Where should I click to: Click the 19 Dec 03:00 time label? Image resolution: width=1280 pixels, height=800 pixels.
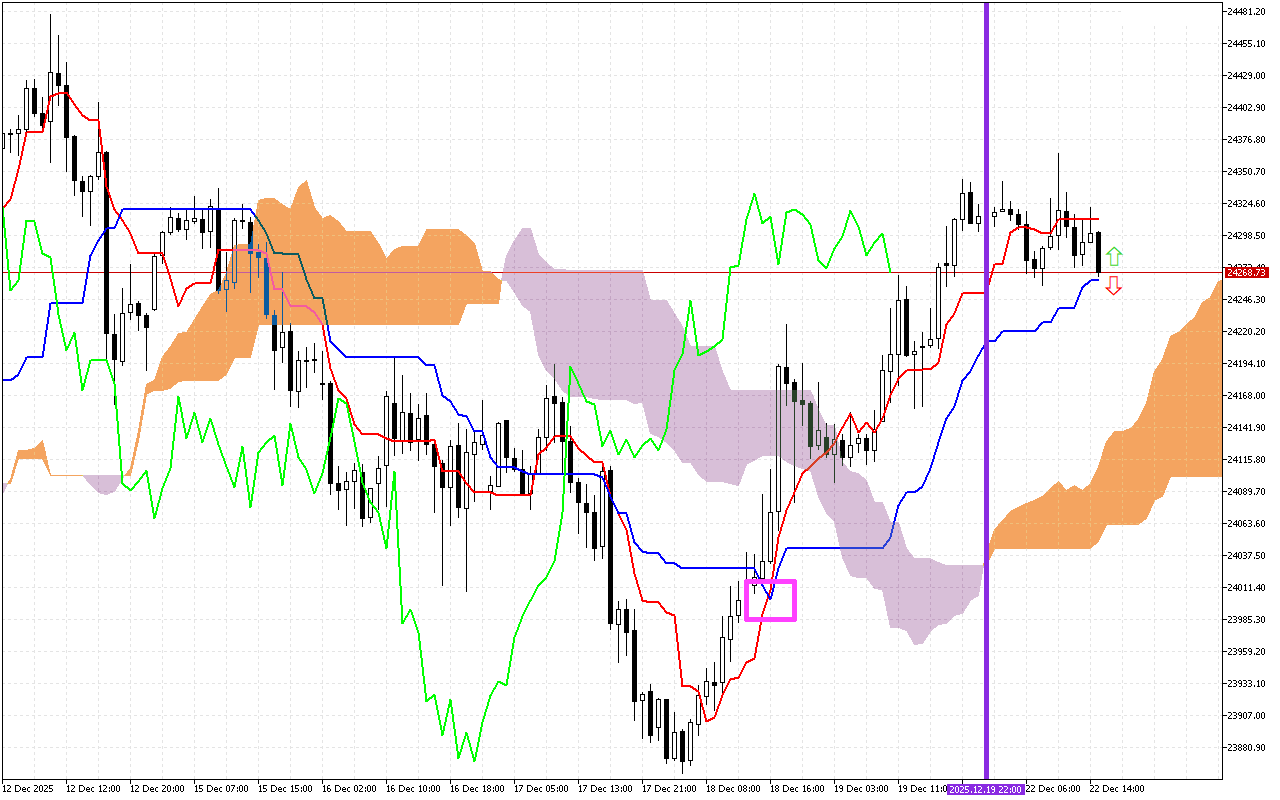[x=860, y=789]
